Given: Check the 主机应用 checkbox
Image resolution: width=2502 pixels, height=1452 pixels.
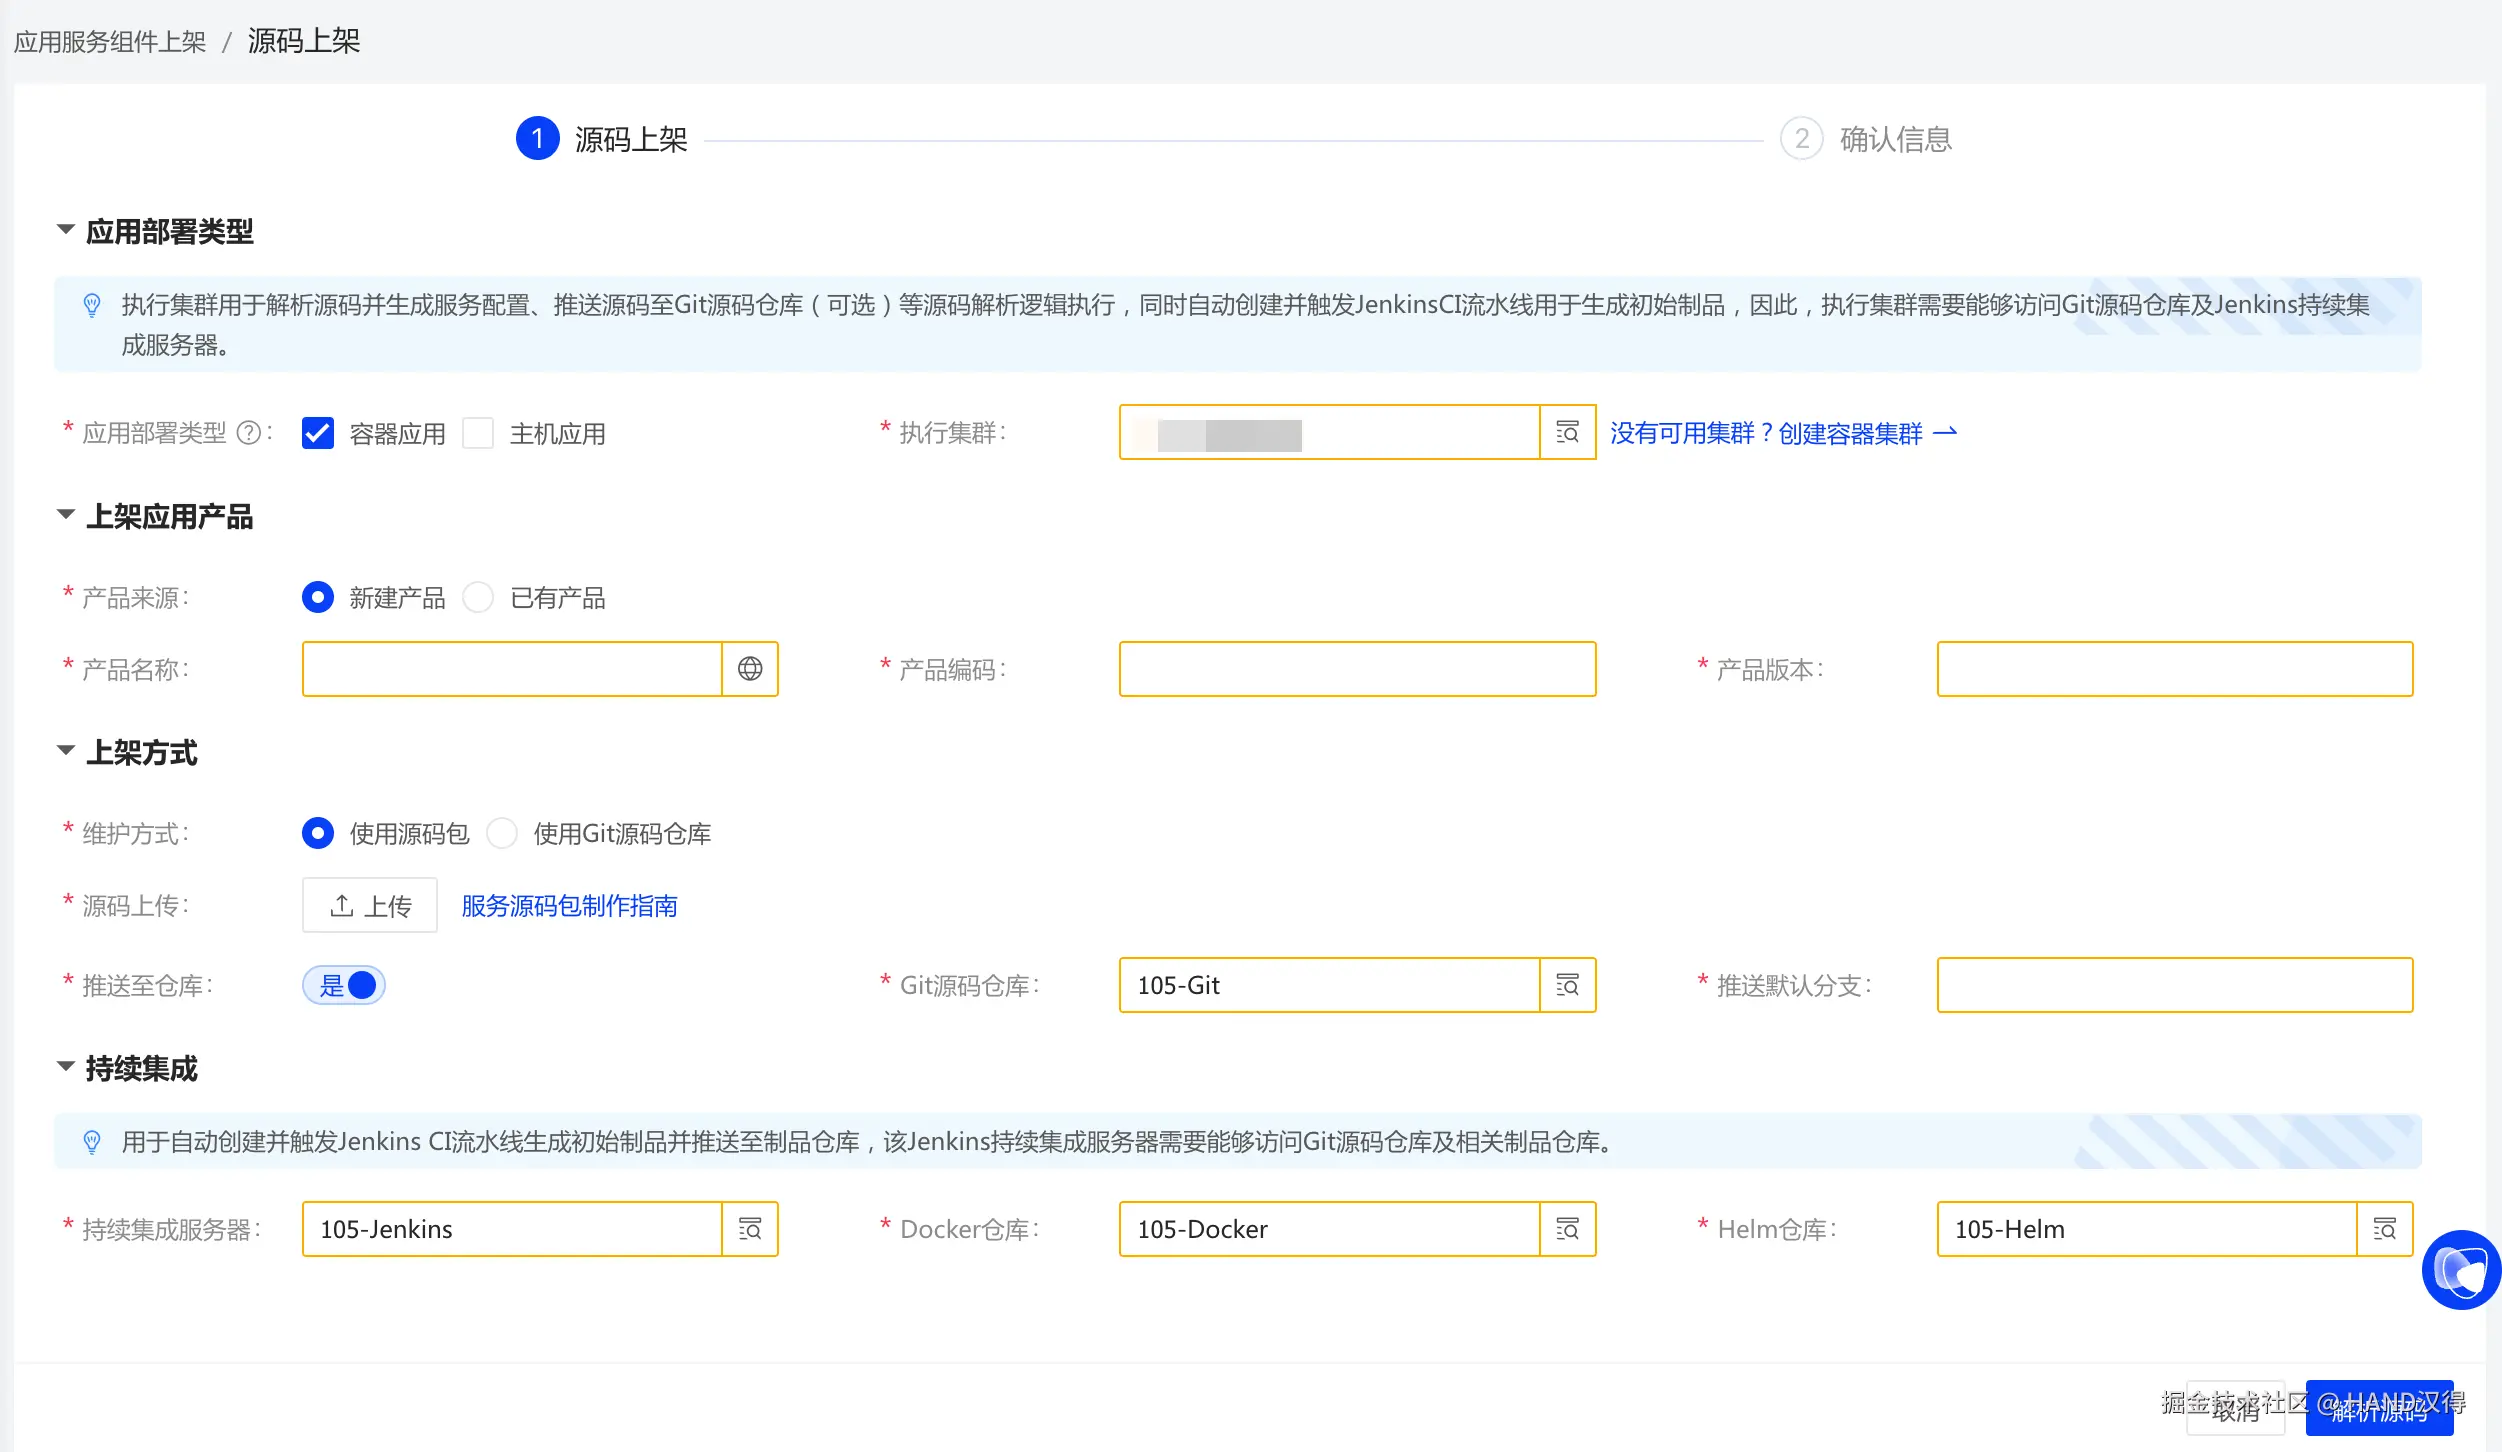Looking at the screenshot, I should pos(478,433).
